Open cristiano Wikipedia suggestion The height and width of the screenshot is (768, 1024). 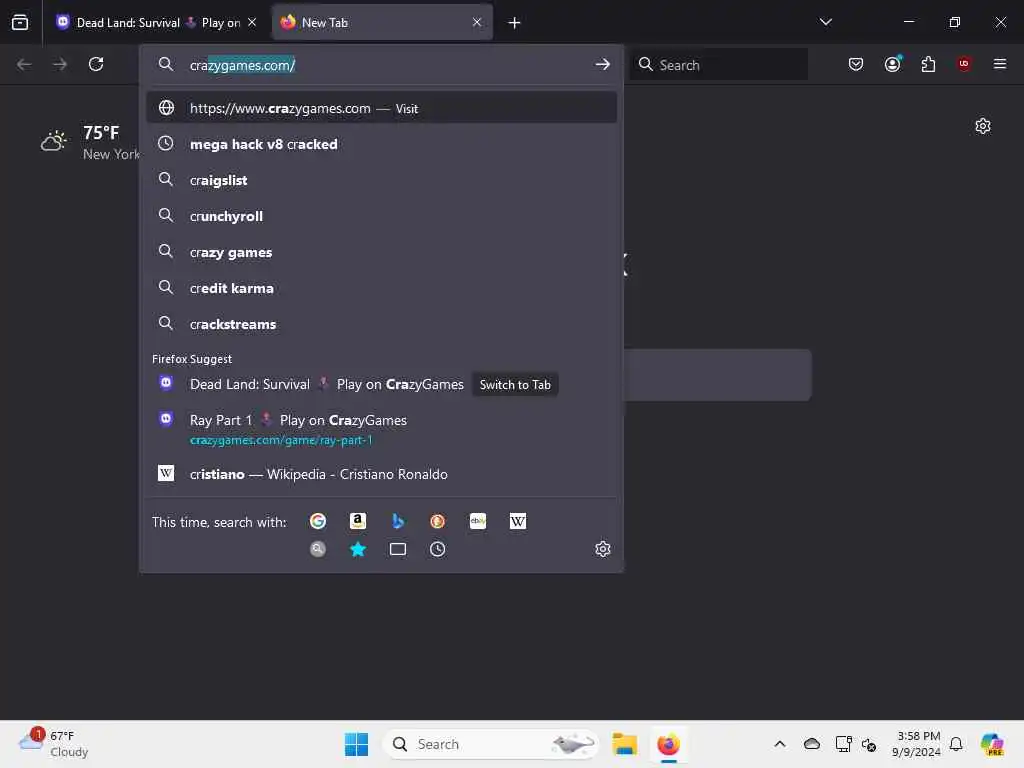[x=382, y=474]
